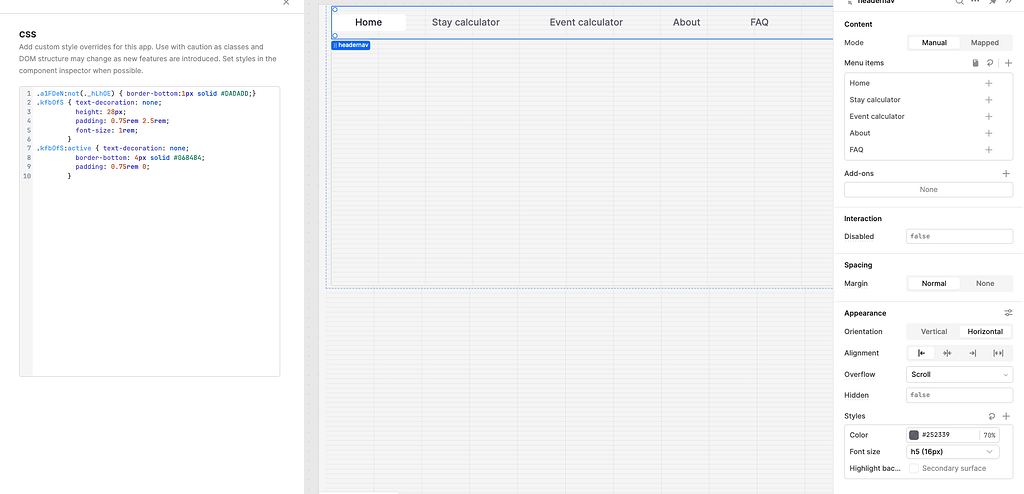Set alignment to justify spread
The width and height of the screenshot is (1024, 494).
998,353
